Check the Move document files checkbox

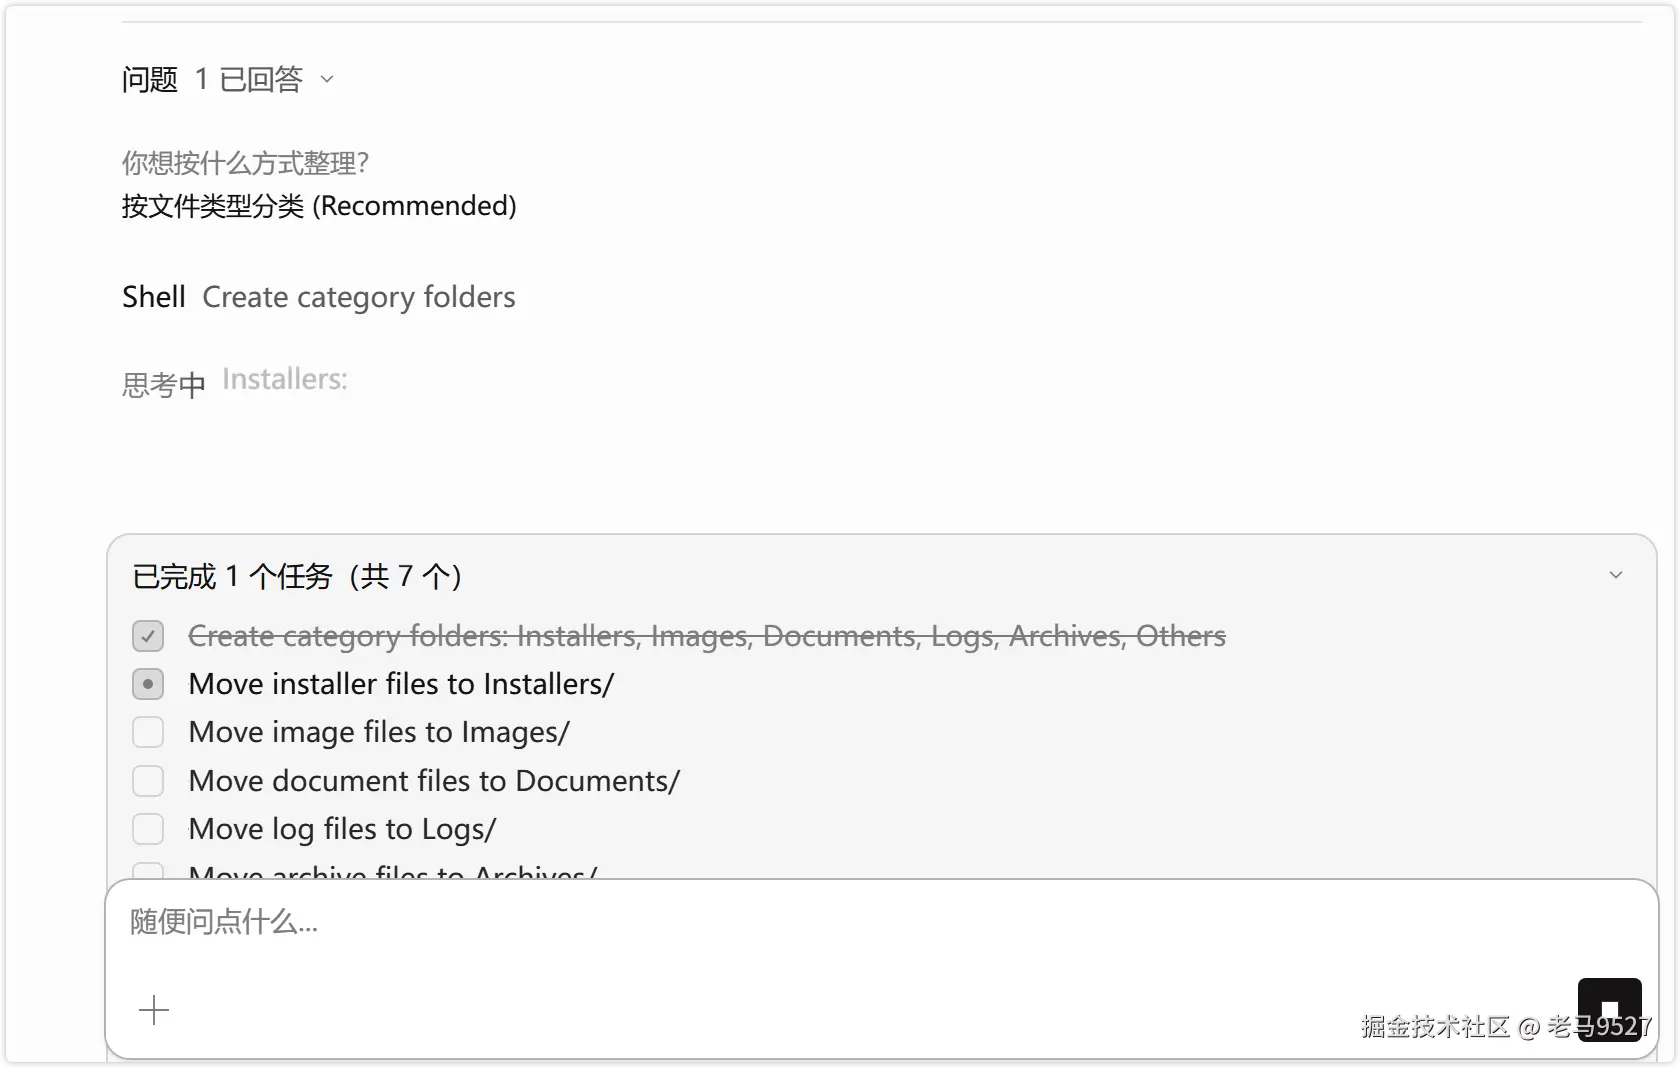click(148, 781)
